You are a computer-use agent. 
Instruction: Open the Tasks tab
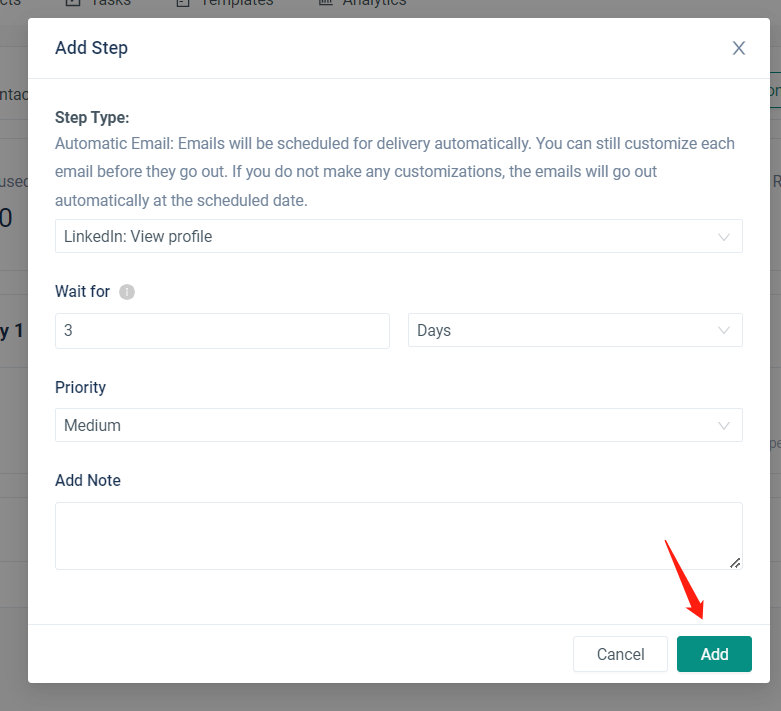pyautogui.click(x=109, y=3)
